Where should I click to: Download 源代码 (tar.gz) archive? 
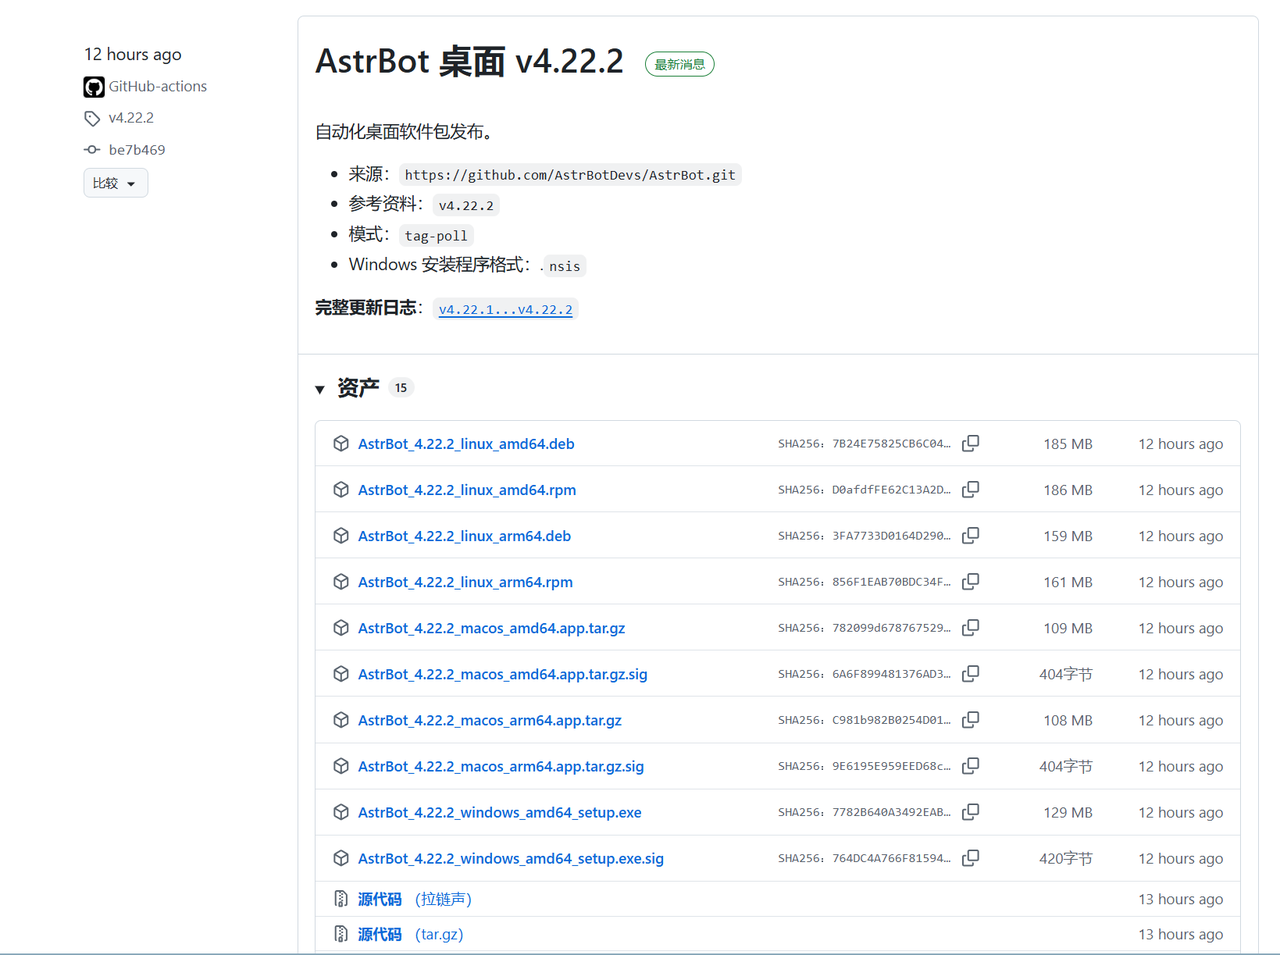click(x=411, y=934)
